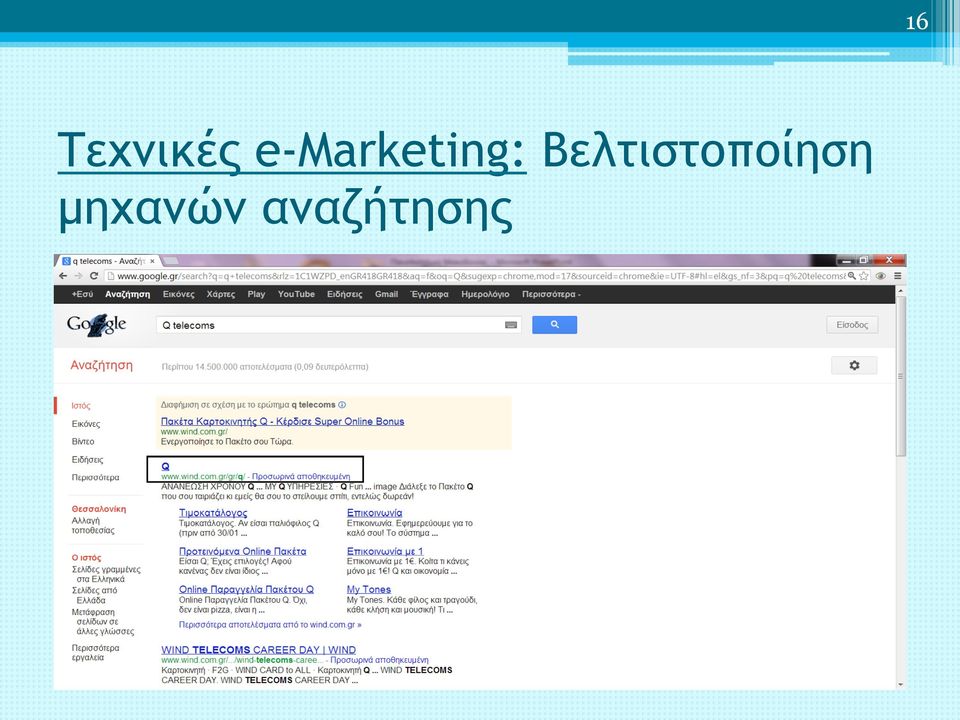
Task: Filter by Σελίδες από Ελλάδα
Action: 94,595
